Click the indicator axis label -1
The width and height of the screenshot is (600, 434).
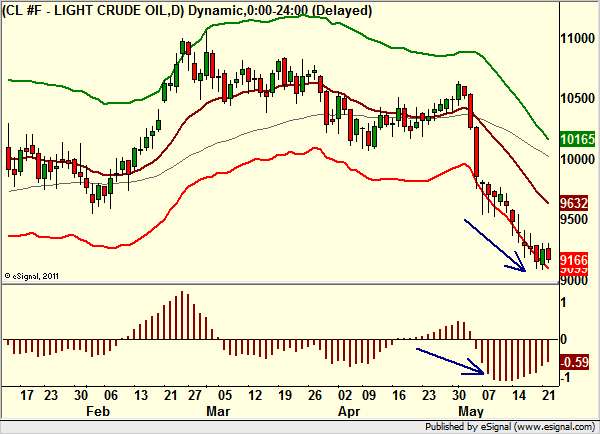coord(567,377)
